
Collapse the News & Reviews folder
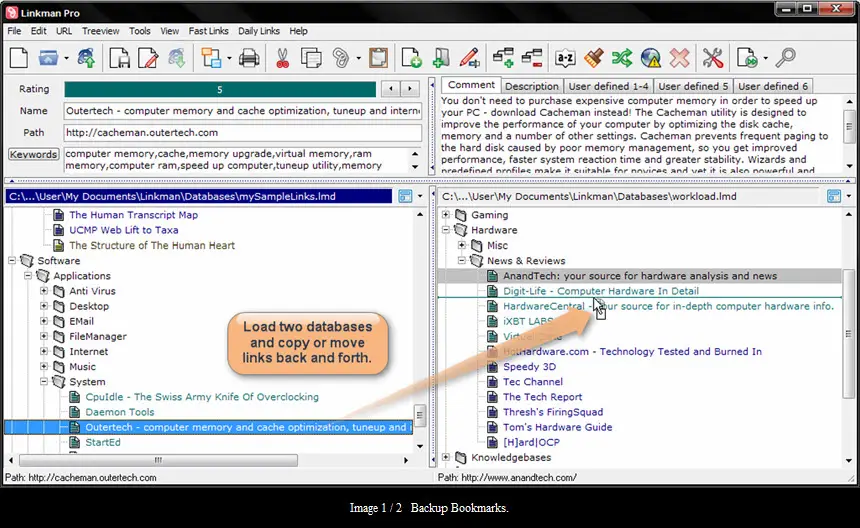462,260
